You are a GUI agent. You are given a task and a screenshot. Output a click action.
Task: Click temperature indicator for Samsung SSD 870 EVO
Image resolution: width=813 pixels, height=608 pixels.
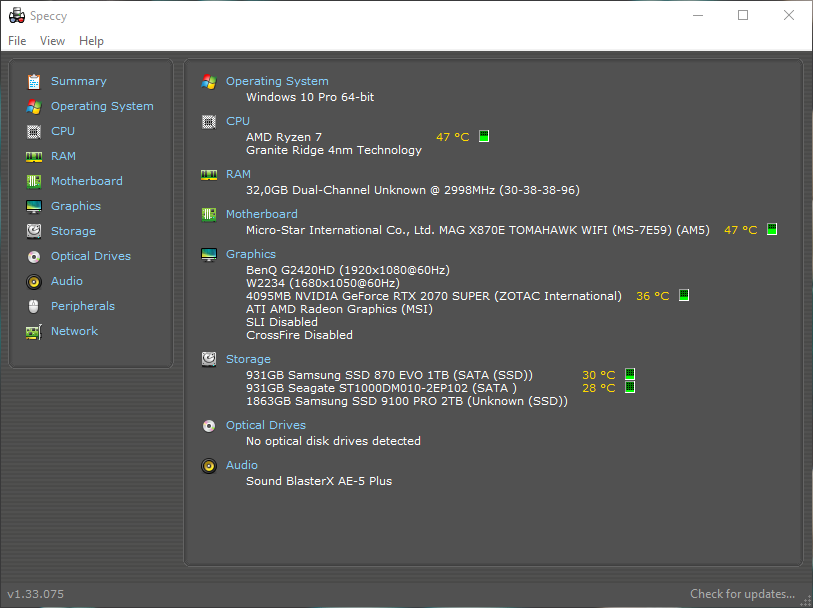630,374
